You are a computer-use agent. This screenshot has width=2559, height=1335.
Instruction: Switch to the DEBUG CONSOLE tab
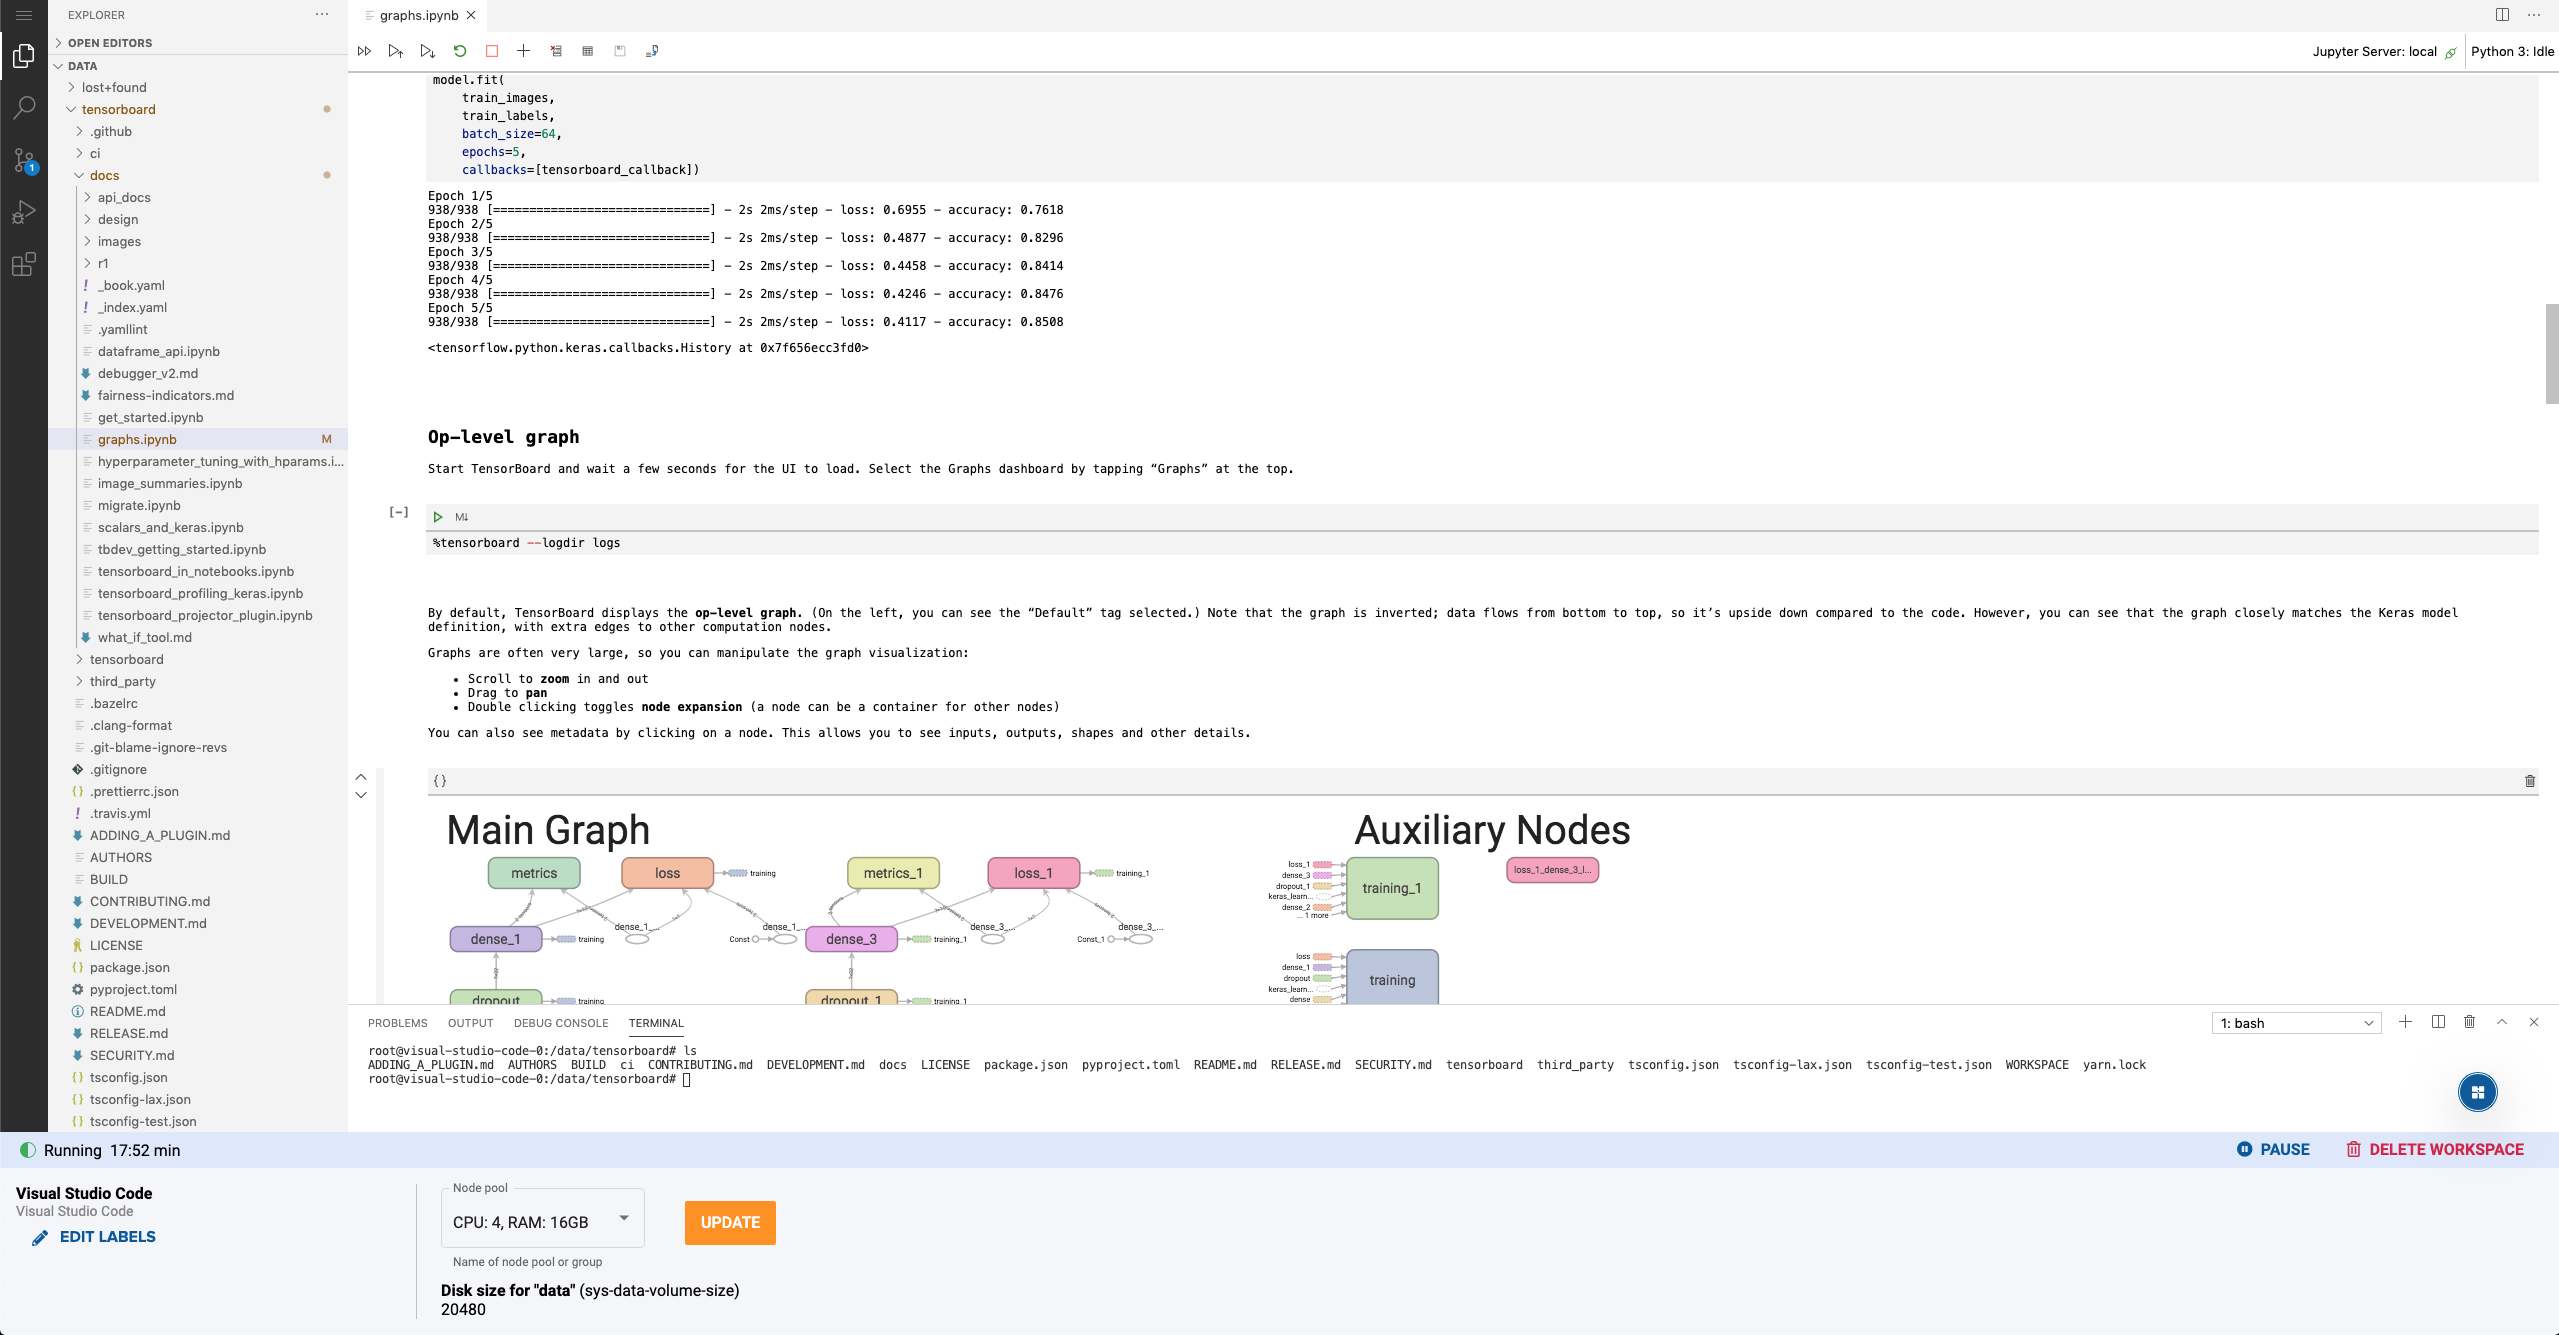click(560, 1023)
